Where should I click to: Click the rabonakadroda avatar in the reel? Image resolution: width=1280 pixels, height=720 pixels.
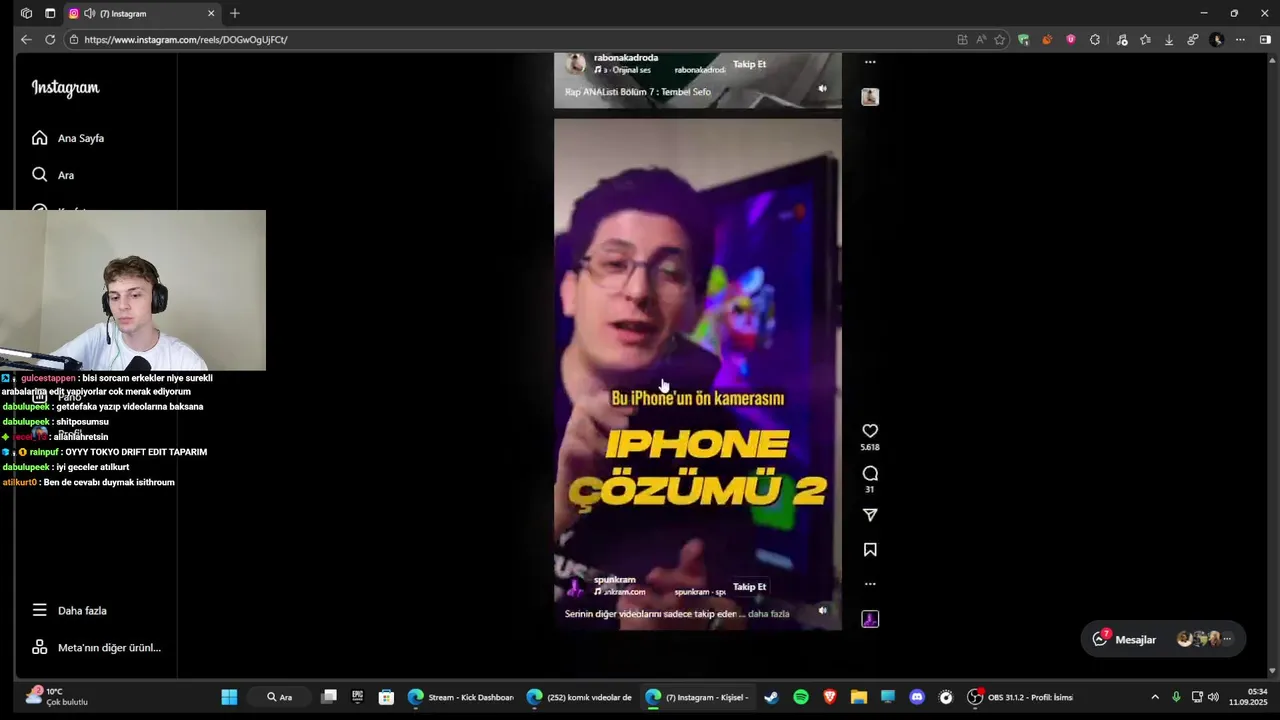click(575, 64)
